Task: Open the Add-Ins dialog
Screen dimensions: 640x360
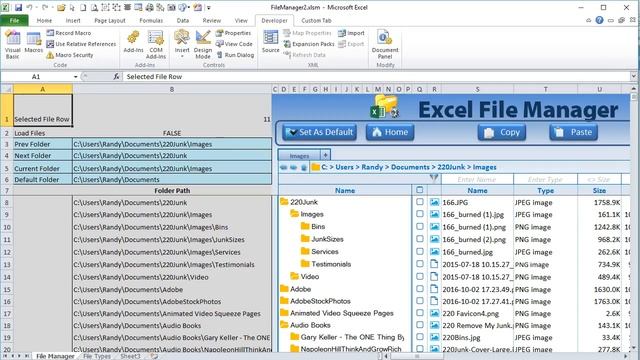Action: coord(133,42)
